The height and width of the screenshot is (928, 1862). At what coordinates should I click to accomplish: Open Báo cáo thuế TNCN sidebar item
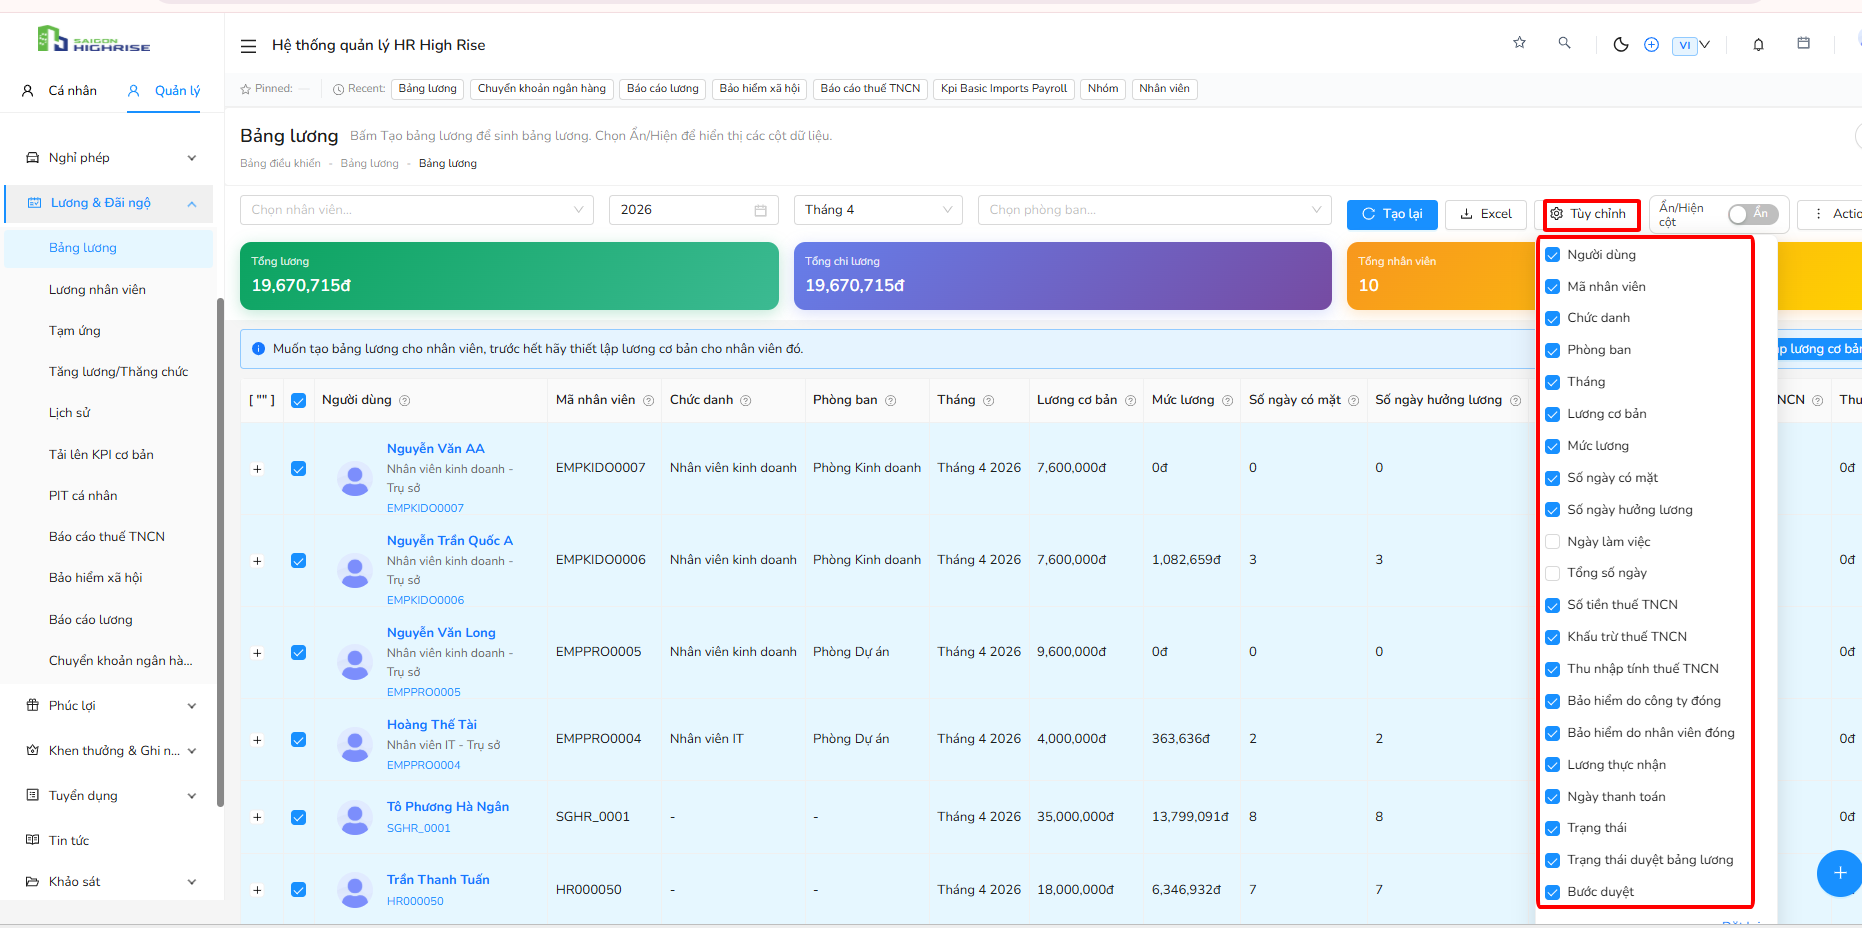coord(107,537)
